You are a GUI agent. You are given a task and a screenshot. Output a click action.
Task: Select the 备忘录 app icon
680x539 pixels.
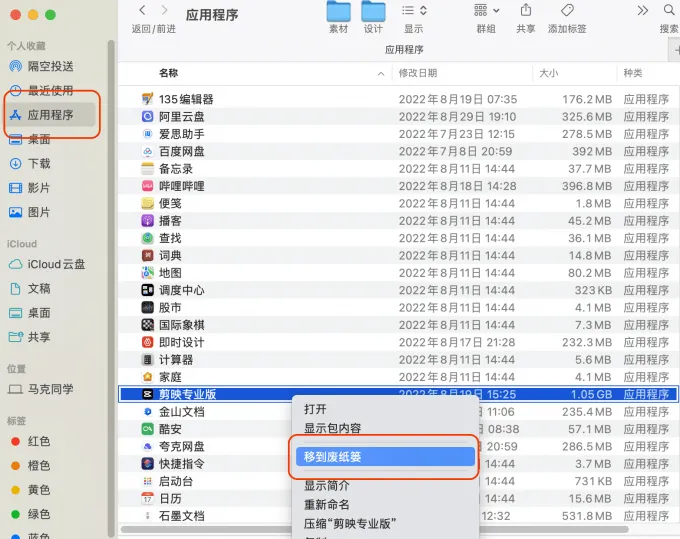coord(147,169)
